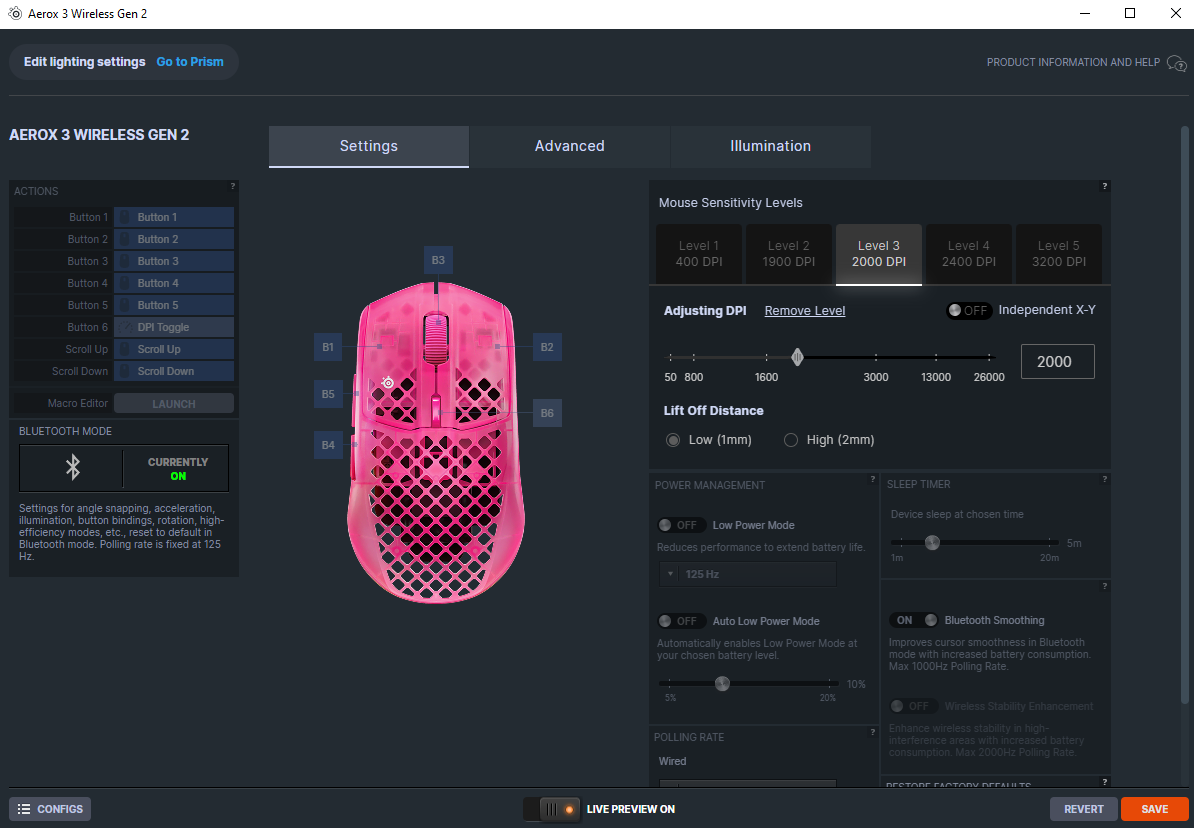Open the product information help chat icon

[x=1176, y=63]
